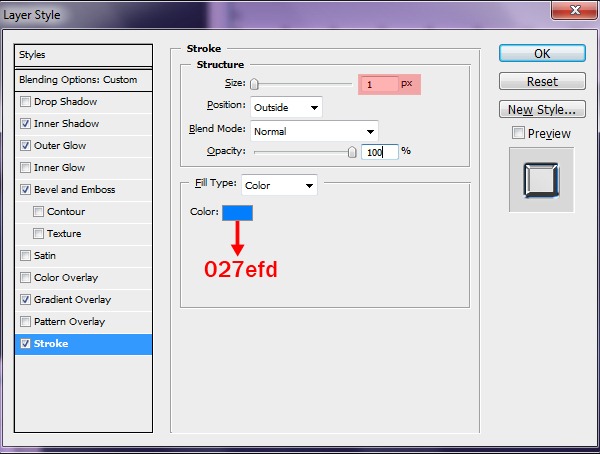
Task: Uncheck the Outer Glow checkbox
Action: pyautogui.click(x=25, y=145)
